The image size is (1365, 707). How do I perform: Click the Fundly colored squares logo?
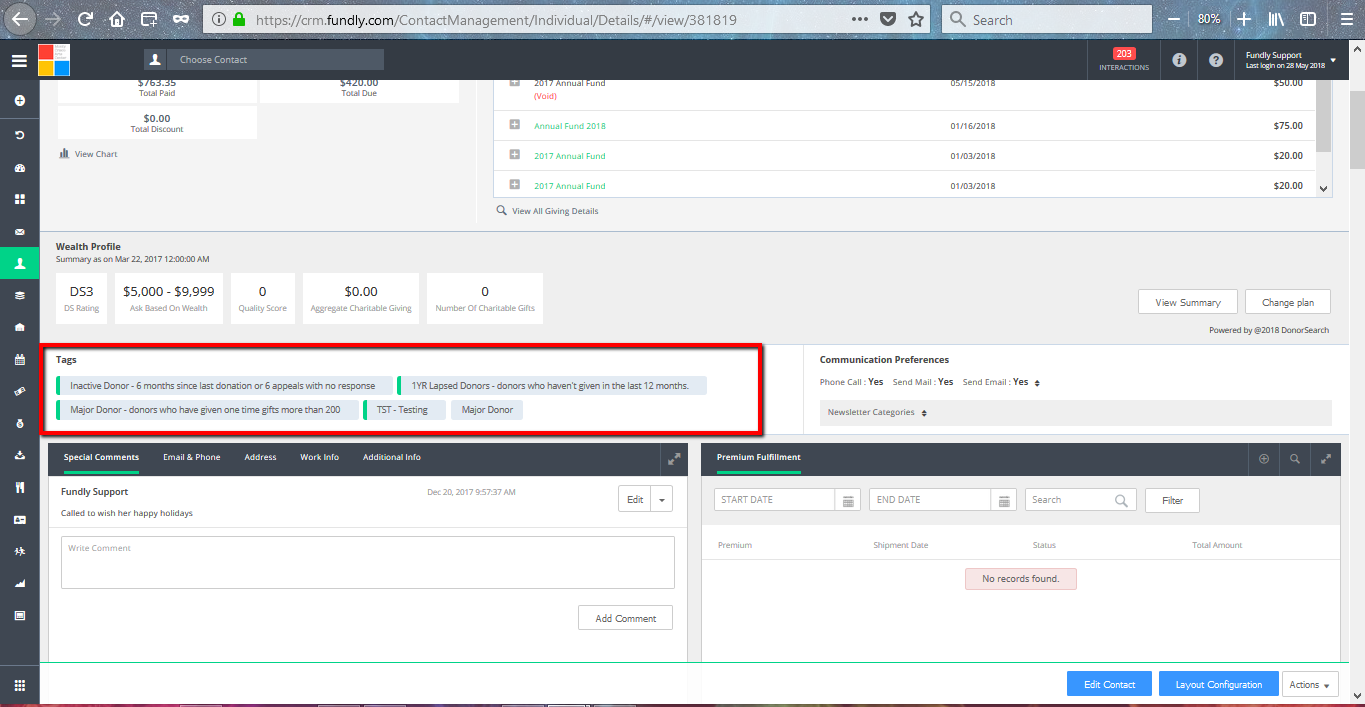(x=54, y=60)
